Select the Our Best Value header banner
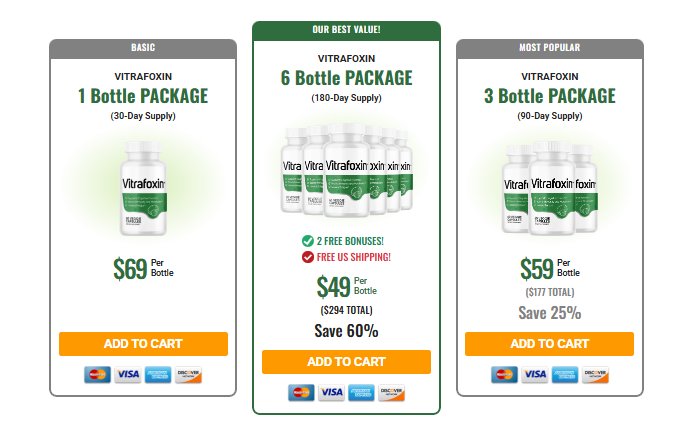 pyautogui.click(x=346, y=30)
